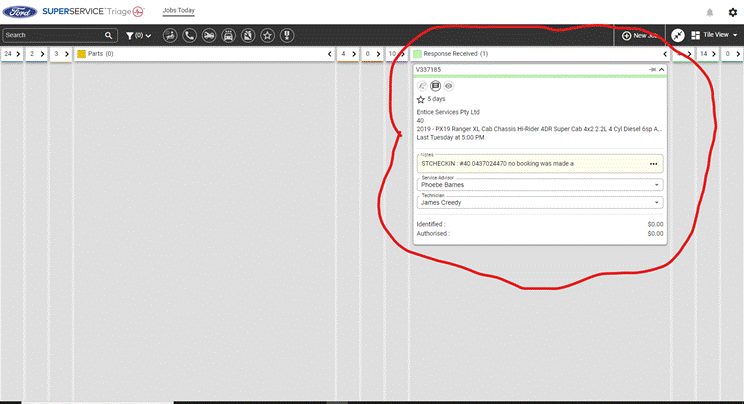Viewport: 744px width, 404px height.
Task: Collapse the Parts column chevron
Action: click(x=329, y=54)
